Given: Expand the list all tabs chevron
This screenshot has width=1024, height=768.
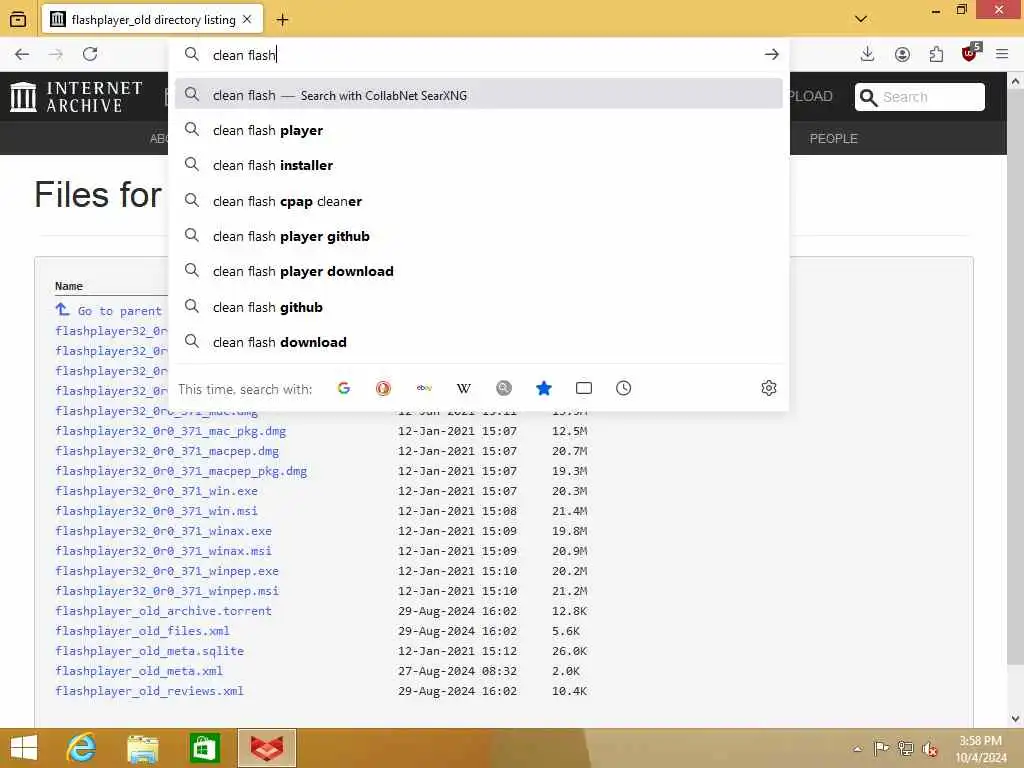Looking at the screenshot, I should pos(861,19).
